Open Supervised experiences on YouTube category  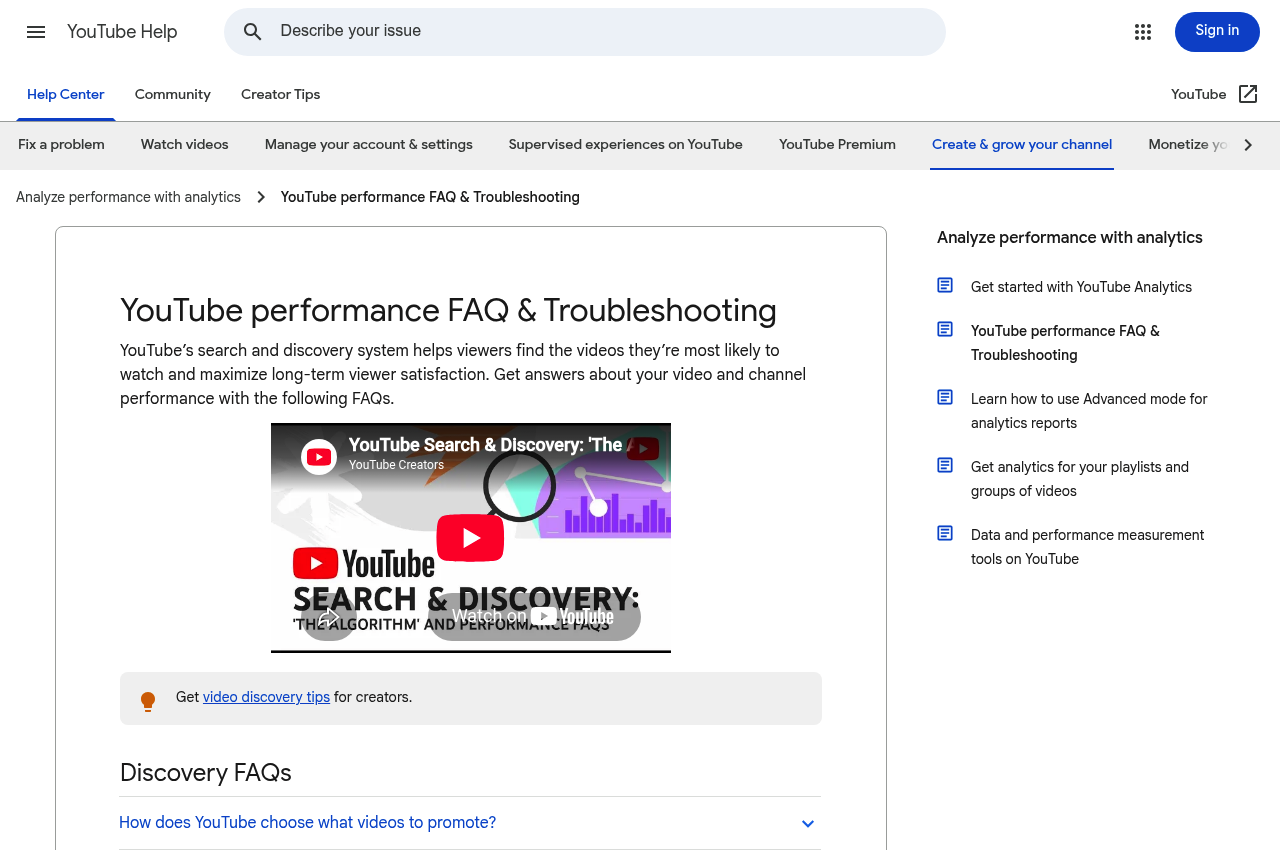[x=626, y=145]
